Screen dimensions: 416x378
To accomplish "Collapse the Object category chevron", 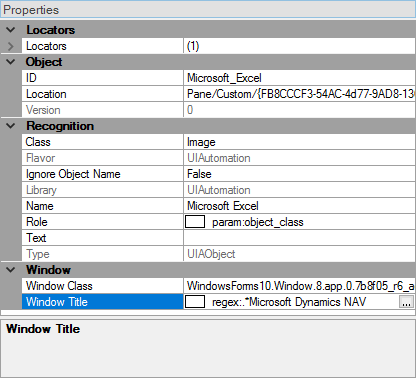I will click(x=11, y=62).
